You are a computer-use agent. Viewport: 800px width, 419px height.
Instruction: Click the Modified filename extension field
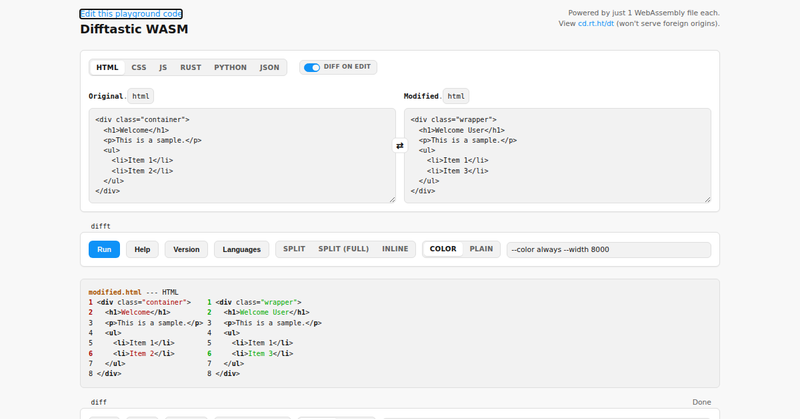click(x=456, y=96)
